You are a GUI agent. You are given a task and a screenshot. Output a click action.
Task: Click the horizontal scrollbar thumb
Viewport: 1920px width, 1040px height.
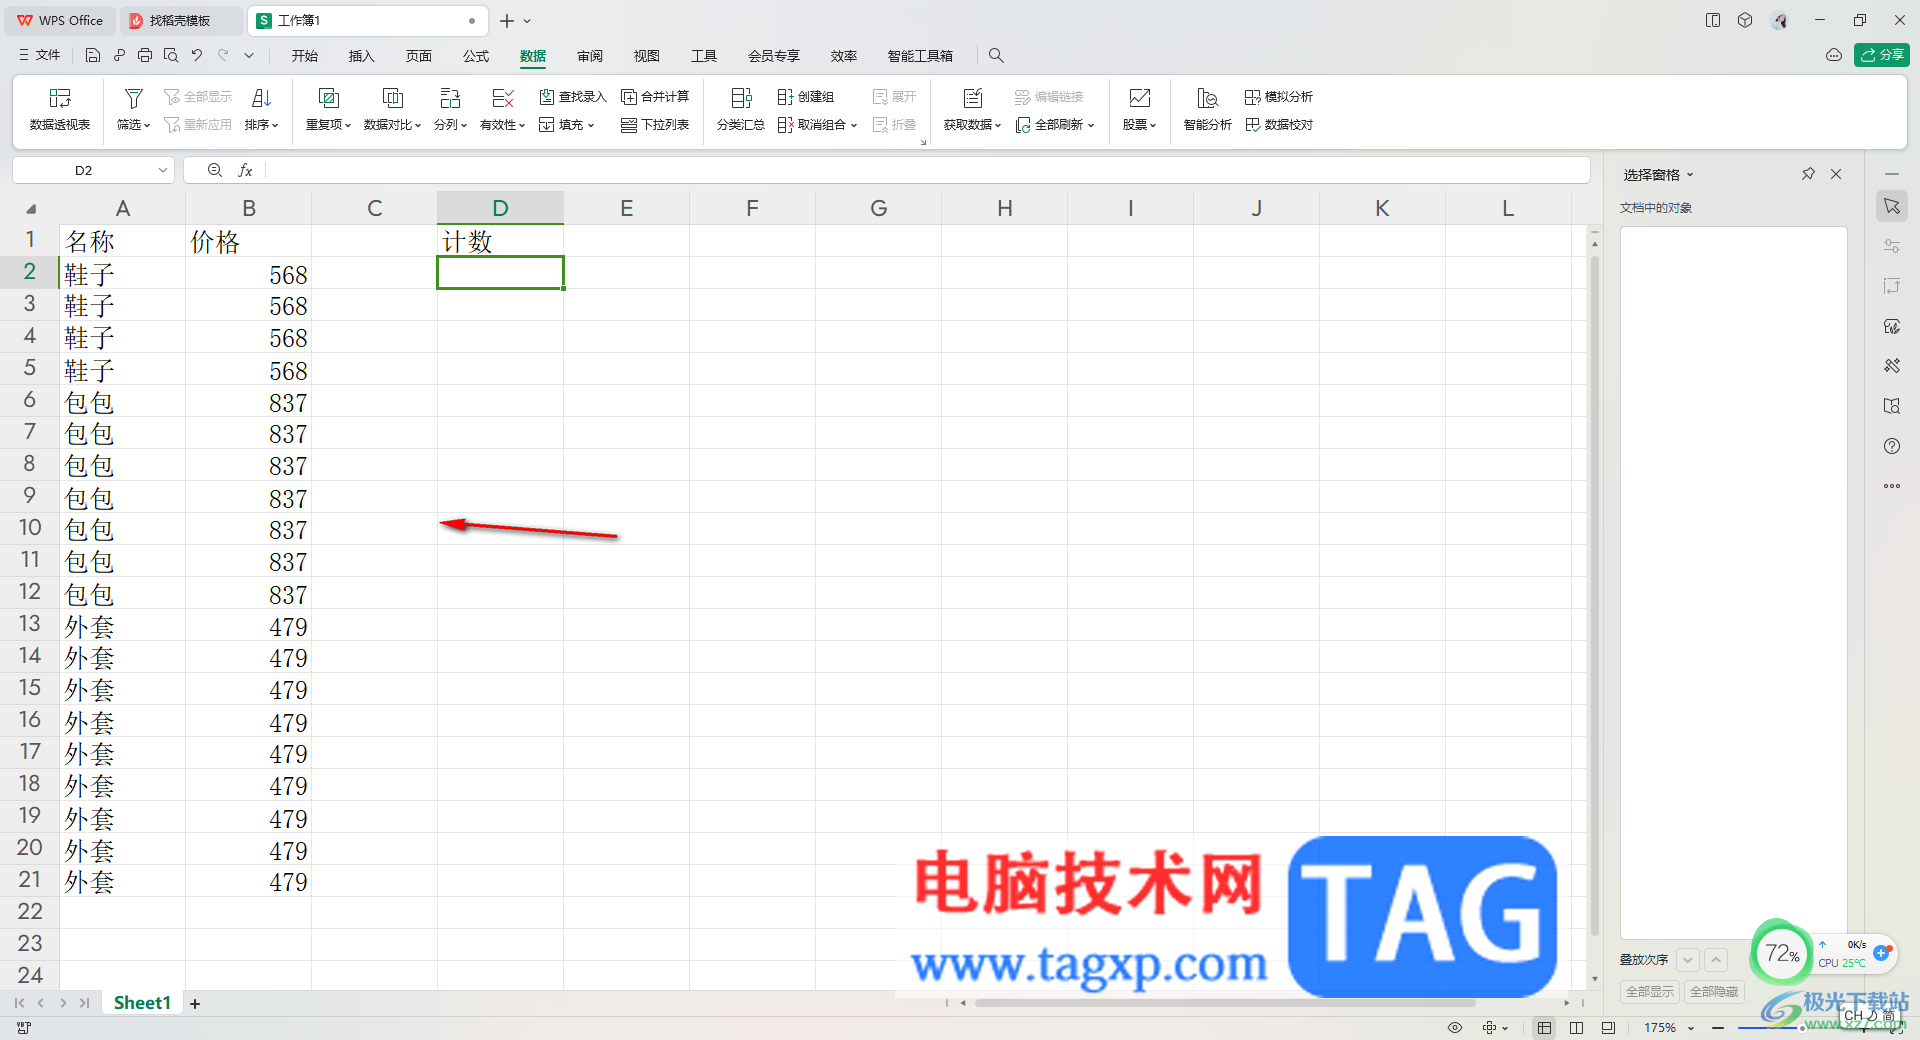(x=1225, y=1003)
